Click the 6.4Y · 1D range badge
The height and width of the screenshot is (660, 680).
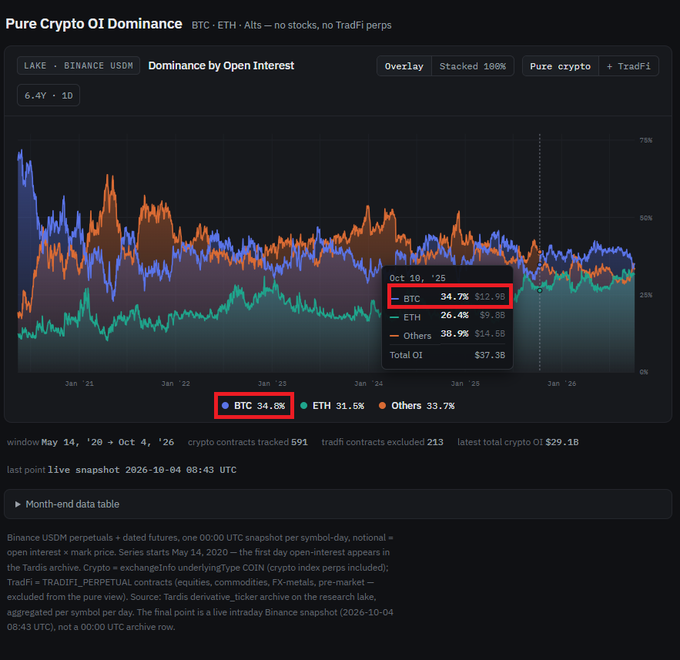click(49, 95)
